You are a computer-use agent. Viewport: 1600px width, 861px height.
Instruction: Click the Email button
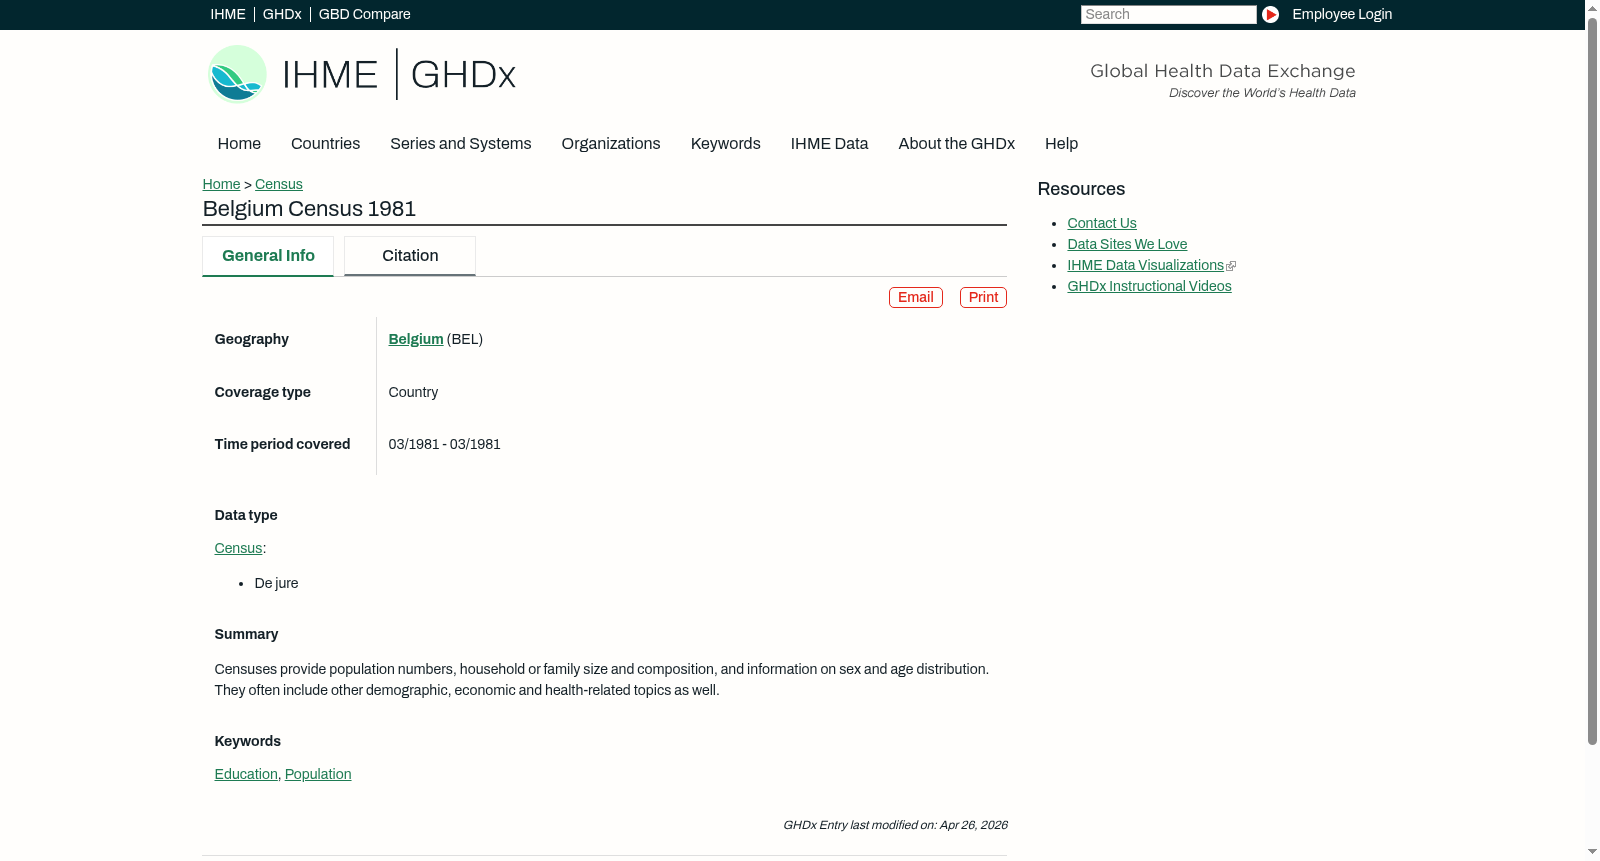916,297
